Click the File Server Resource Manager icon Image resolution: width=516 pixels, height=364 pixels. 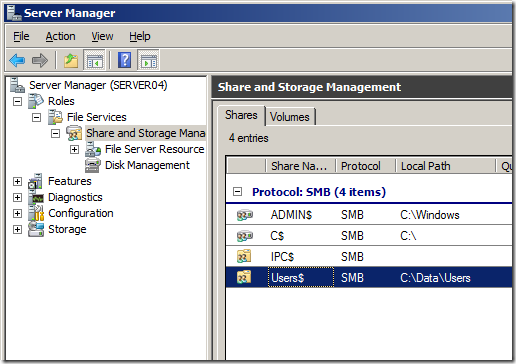pyautogui.click(x=93, y=149)
